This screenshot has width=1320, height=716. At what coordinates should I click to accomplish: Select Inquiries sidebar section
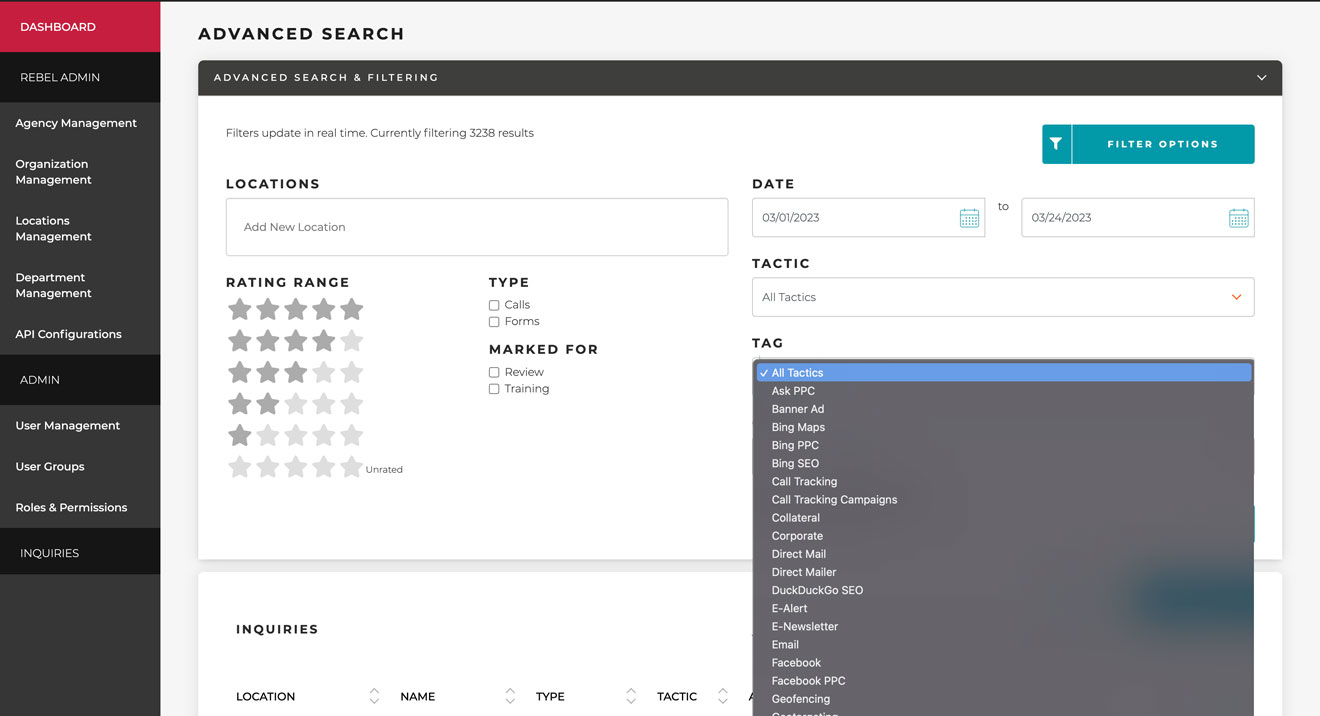(80, 553)
